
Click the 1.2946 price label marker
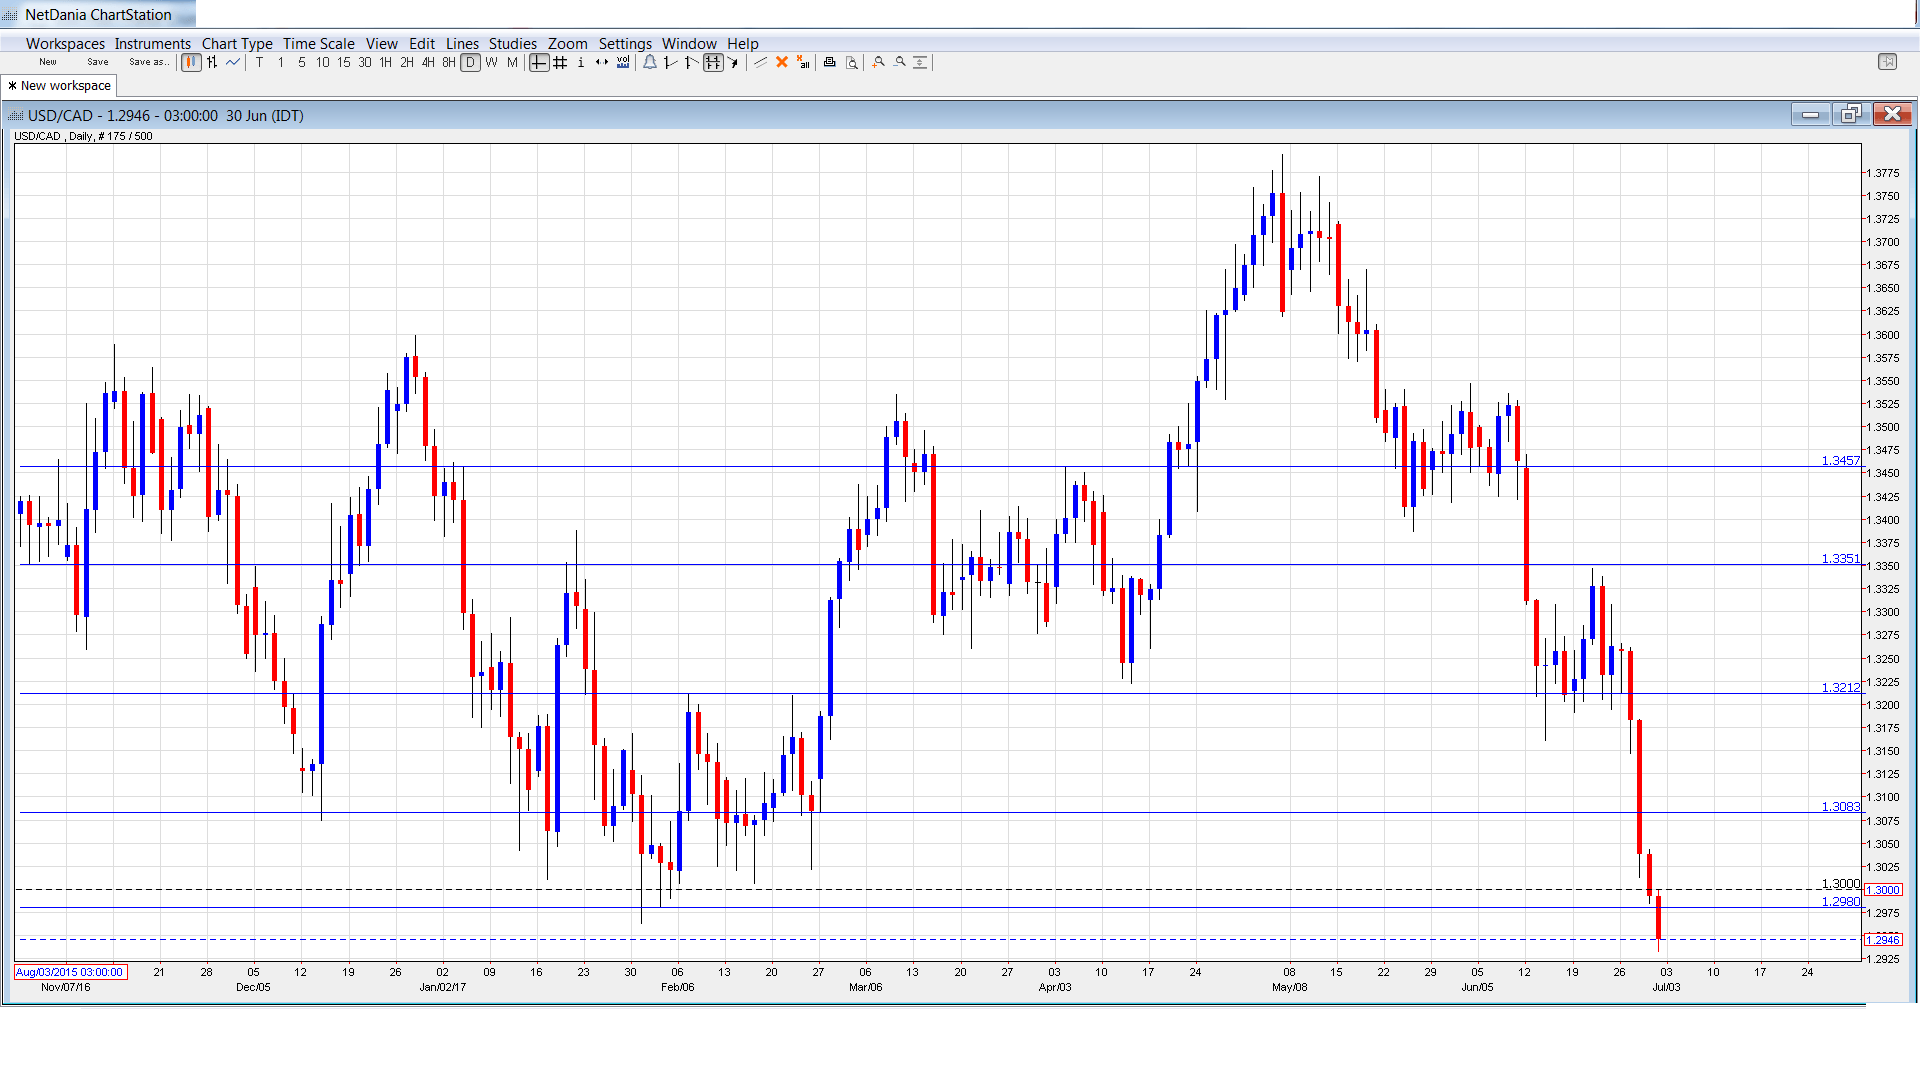[x=1883, y=940]
